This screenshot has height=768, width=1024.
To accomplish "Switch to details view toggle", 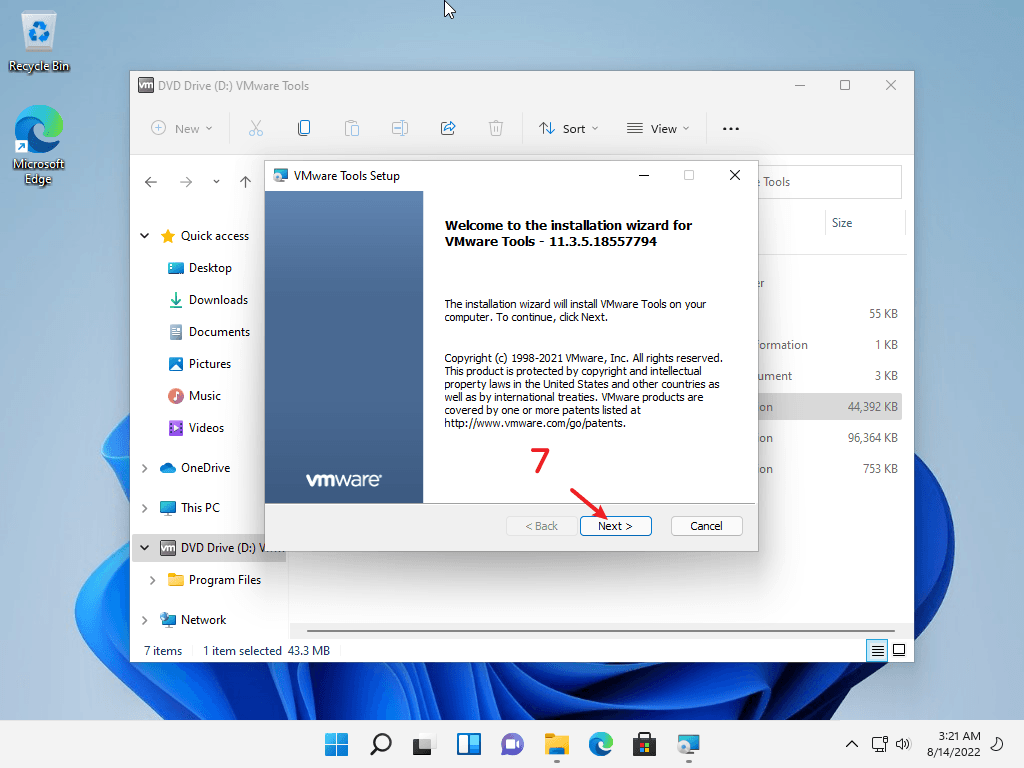I will point(877,650).
